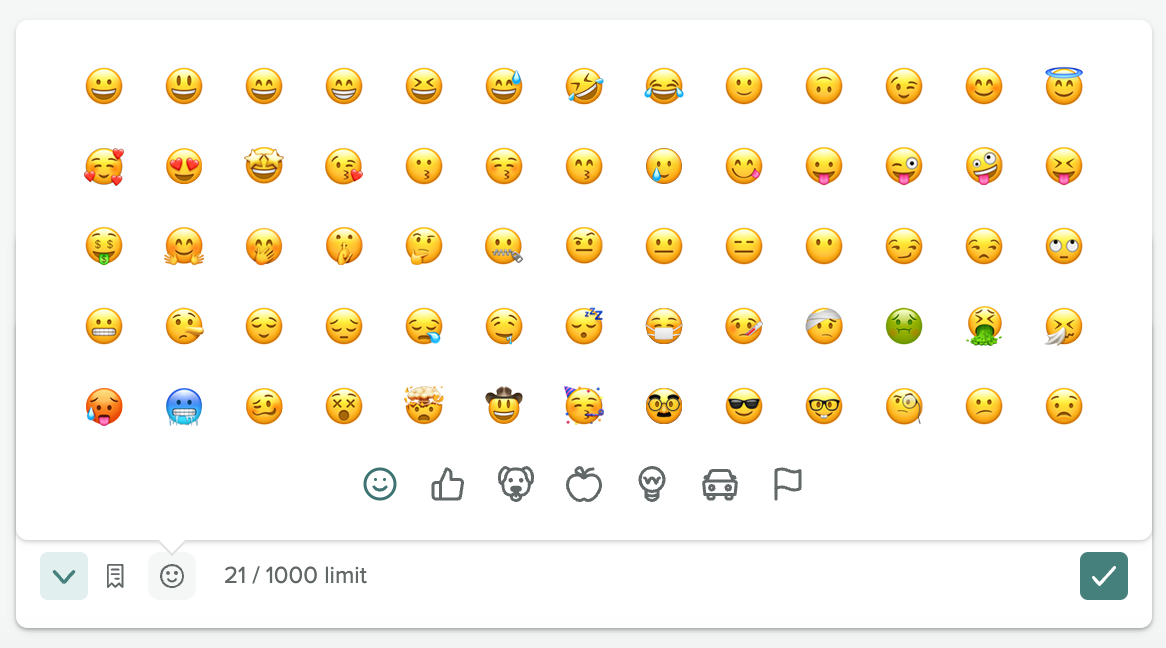Toggle the emoji picker smiley button
The height and width of the screenshot is (648, 1166).
(172, 576)
